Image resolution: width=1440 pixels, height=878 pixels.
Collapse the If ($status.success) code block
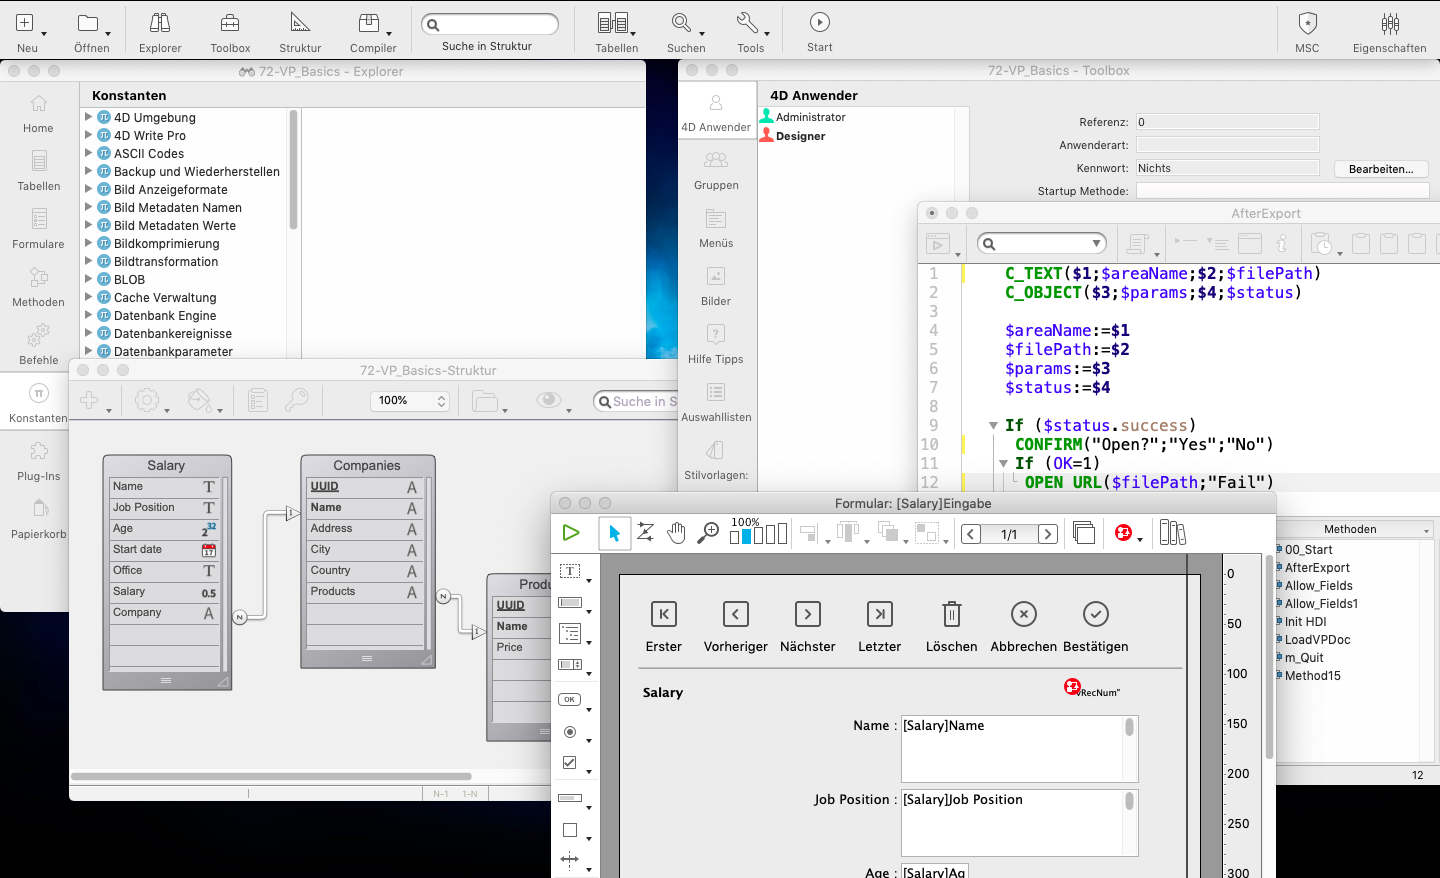(x=993, y=425)
